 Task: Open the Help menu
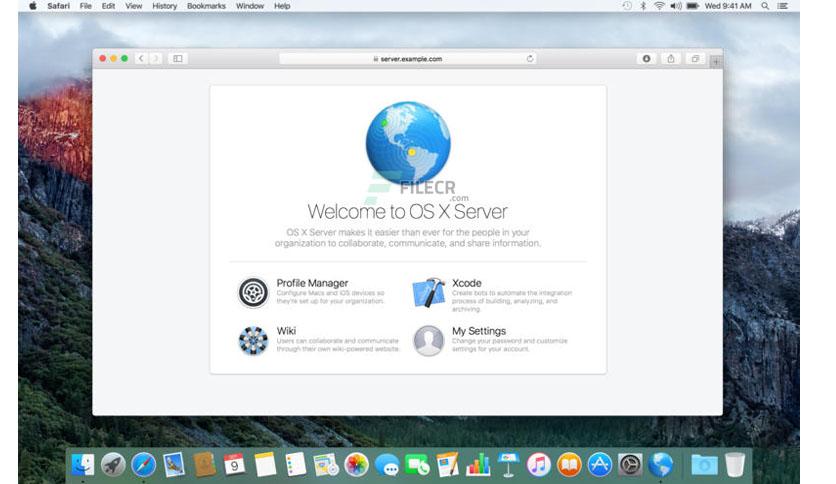click(282, 6)
